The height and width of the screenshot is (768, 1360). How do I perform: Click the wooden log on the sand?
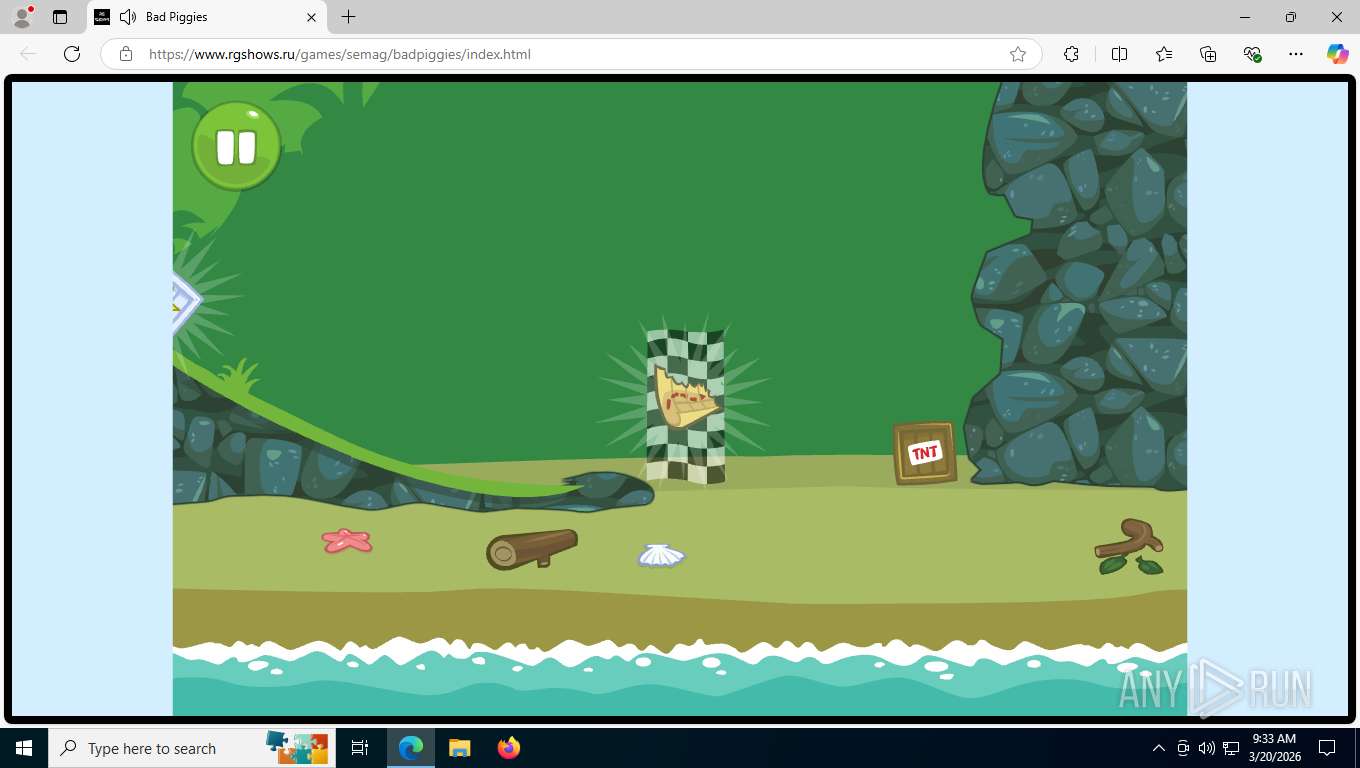(x=531, y=549)
